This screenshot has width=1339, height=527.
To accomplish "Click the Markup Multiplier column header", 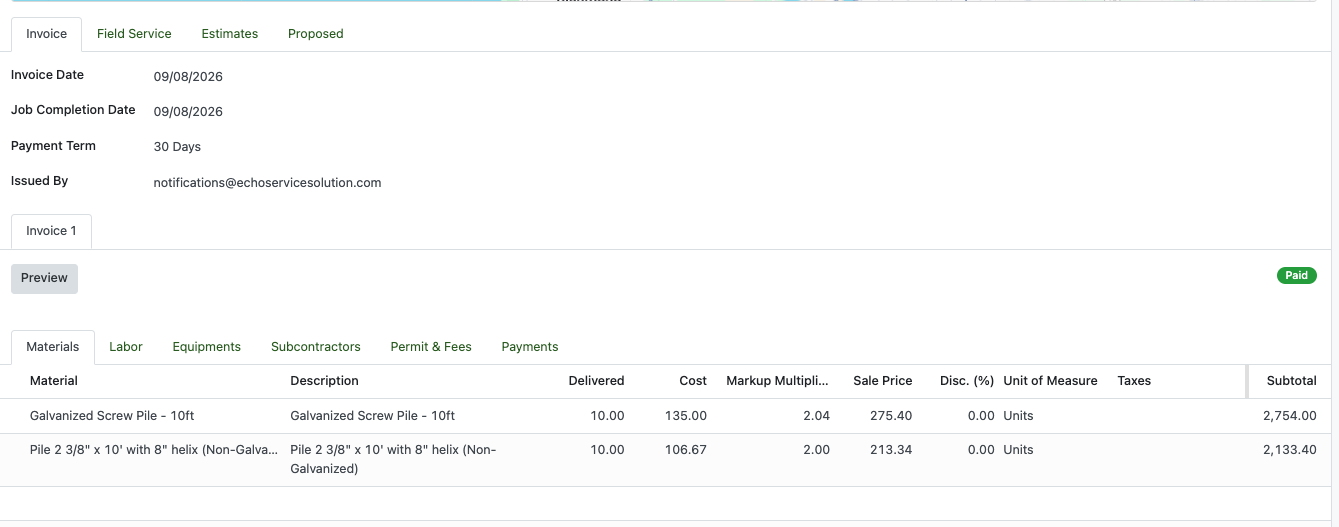I will point(778,381).
